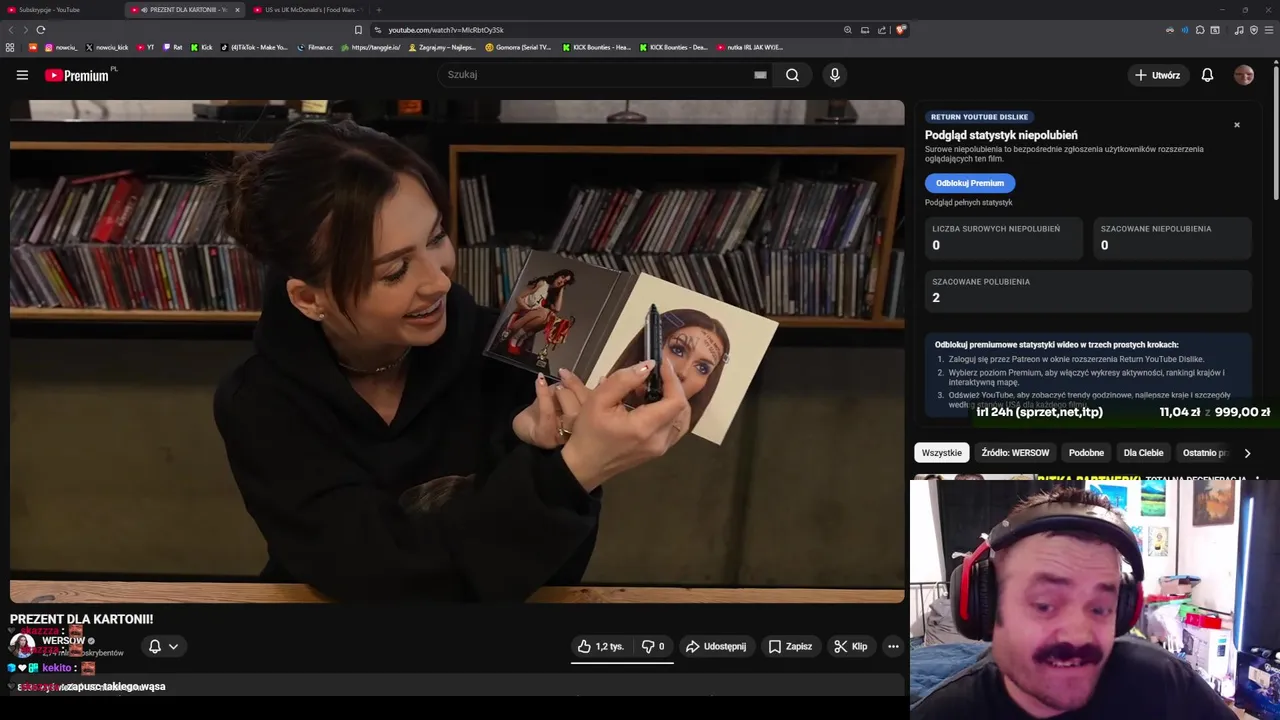Open the YT bookmark
This screenshot has height=720, width=1280.
tap(145, 47)
